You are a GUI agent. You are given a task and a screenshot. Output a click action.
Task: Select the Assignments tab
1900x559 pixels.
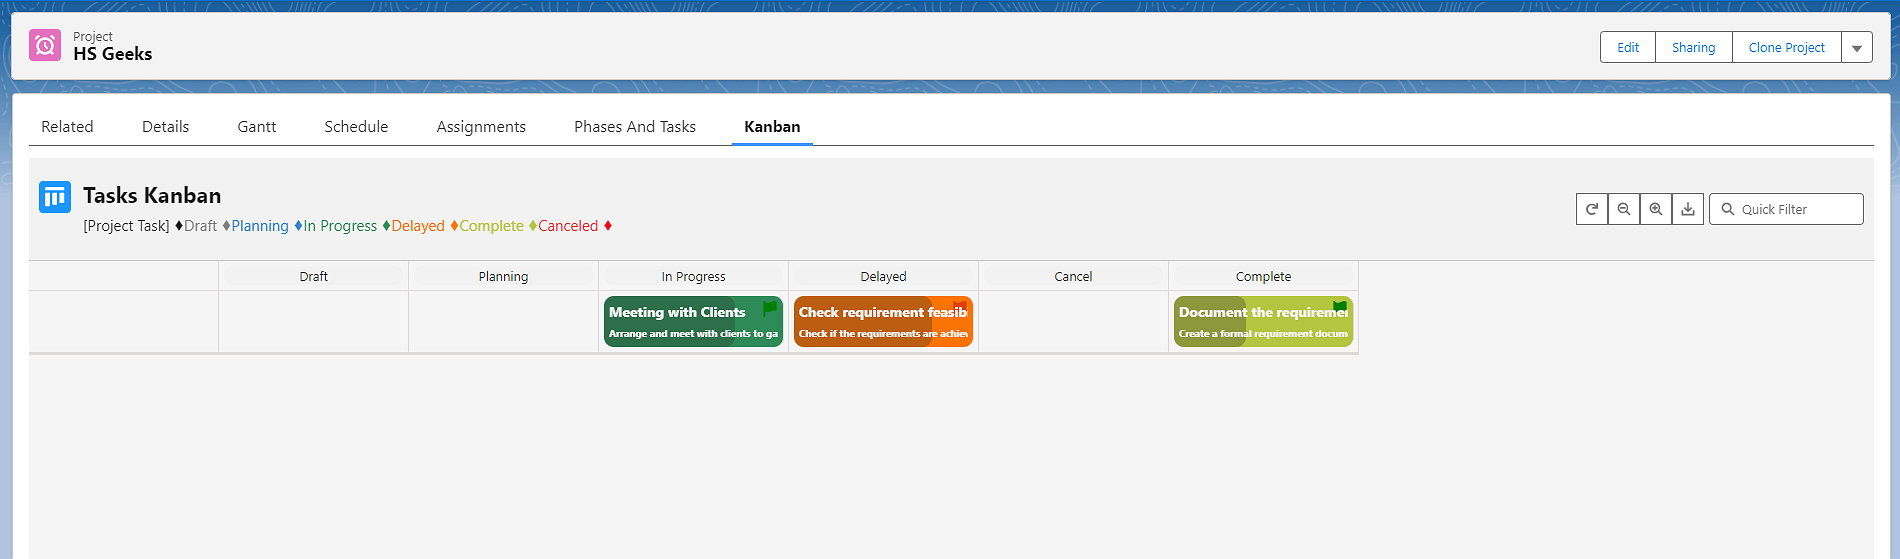481,127
